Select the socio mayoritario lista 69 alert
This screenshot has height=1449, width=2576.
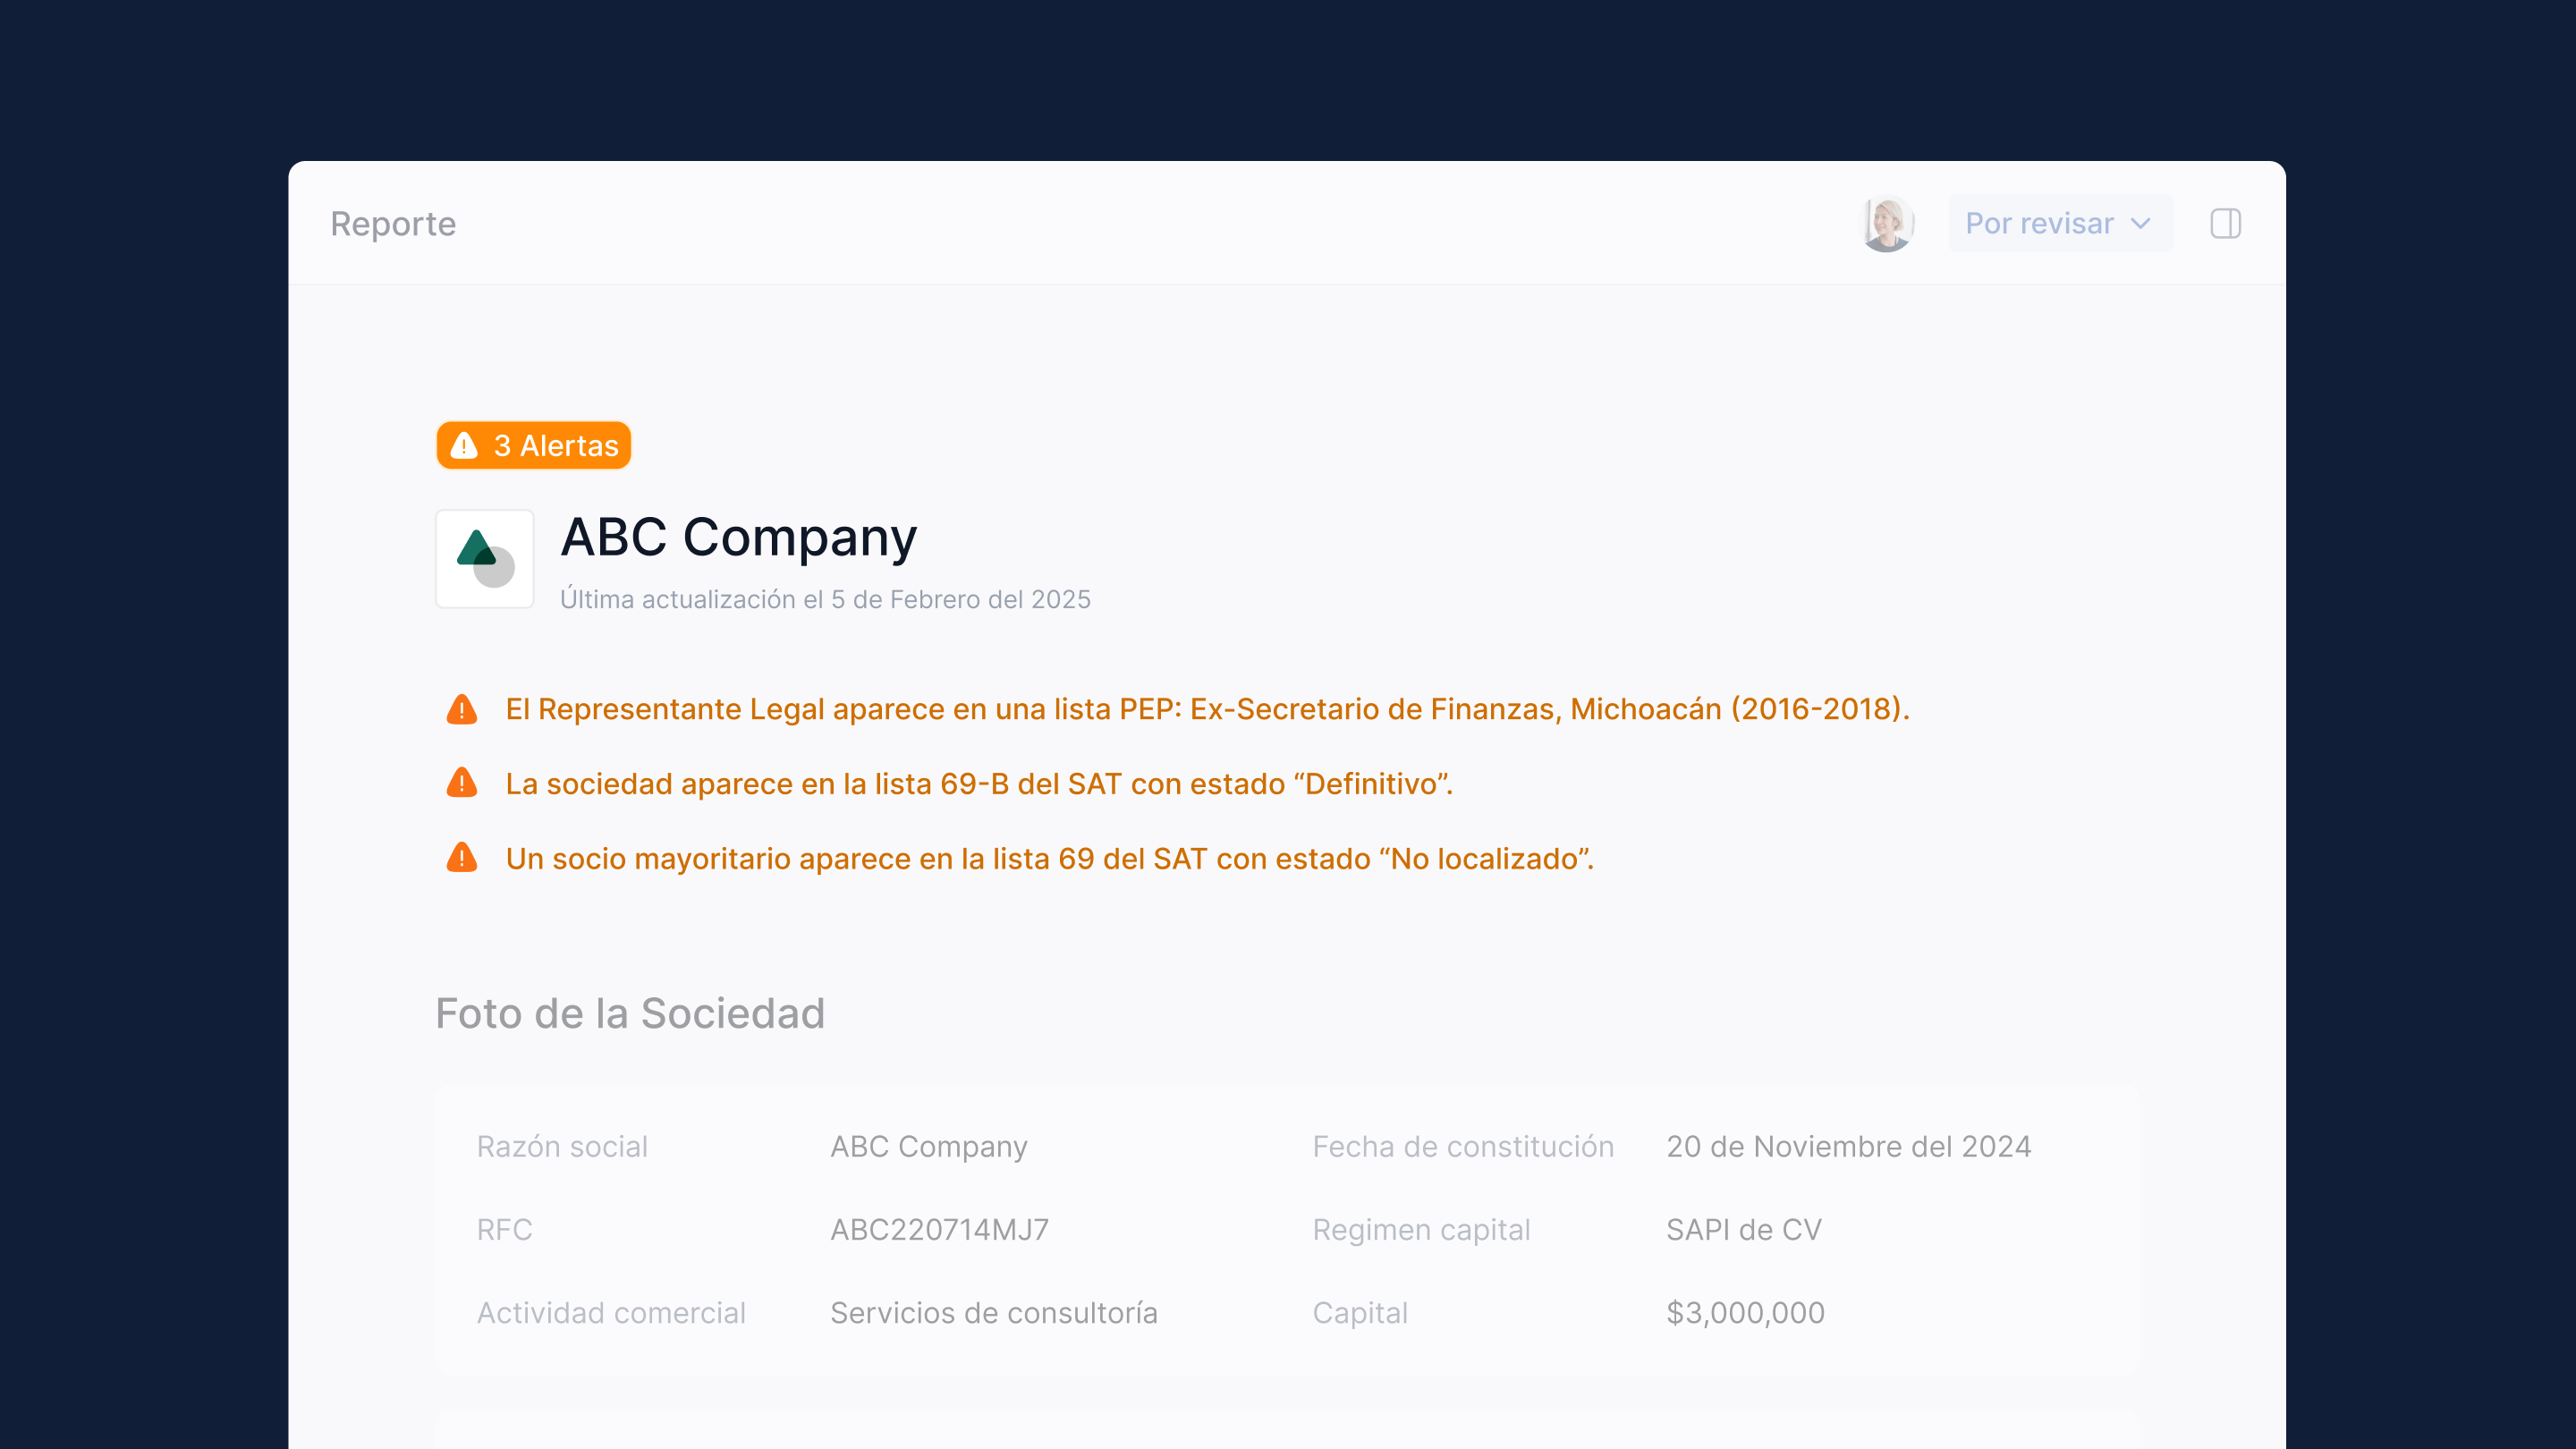coord(1049,859)
